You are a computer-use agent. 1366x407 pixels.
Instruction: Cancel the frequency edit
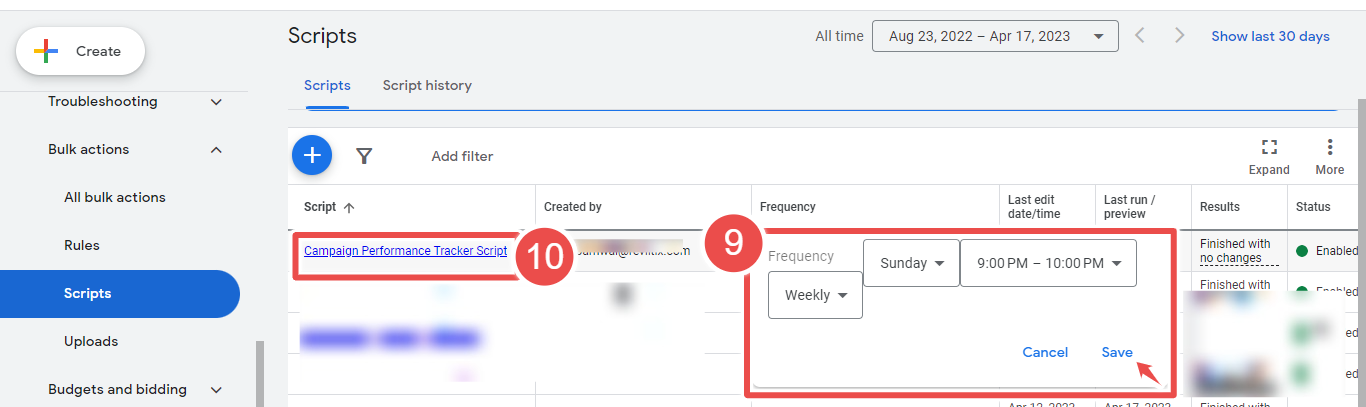tap(1045, 352)
